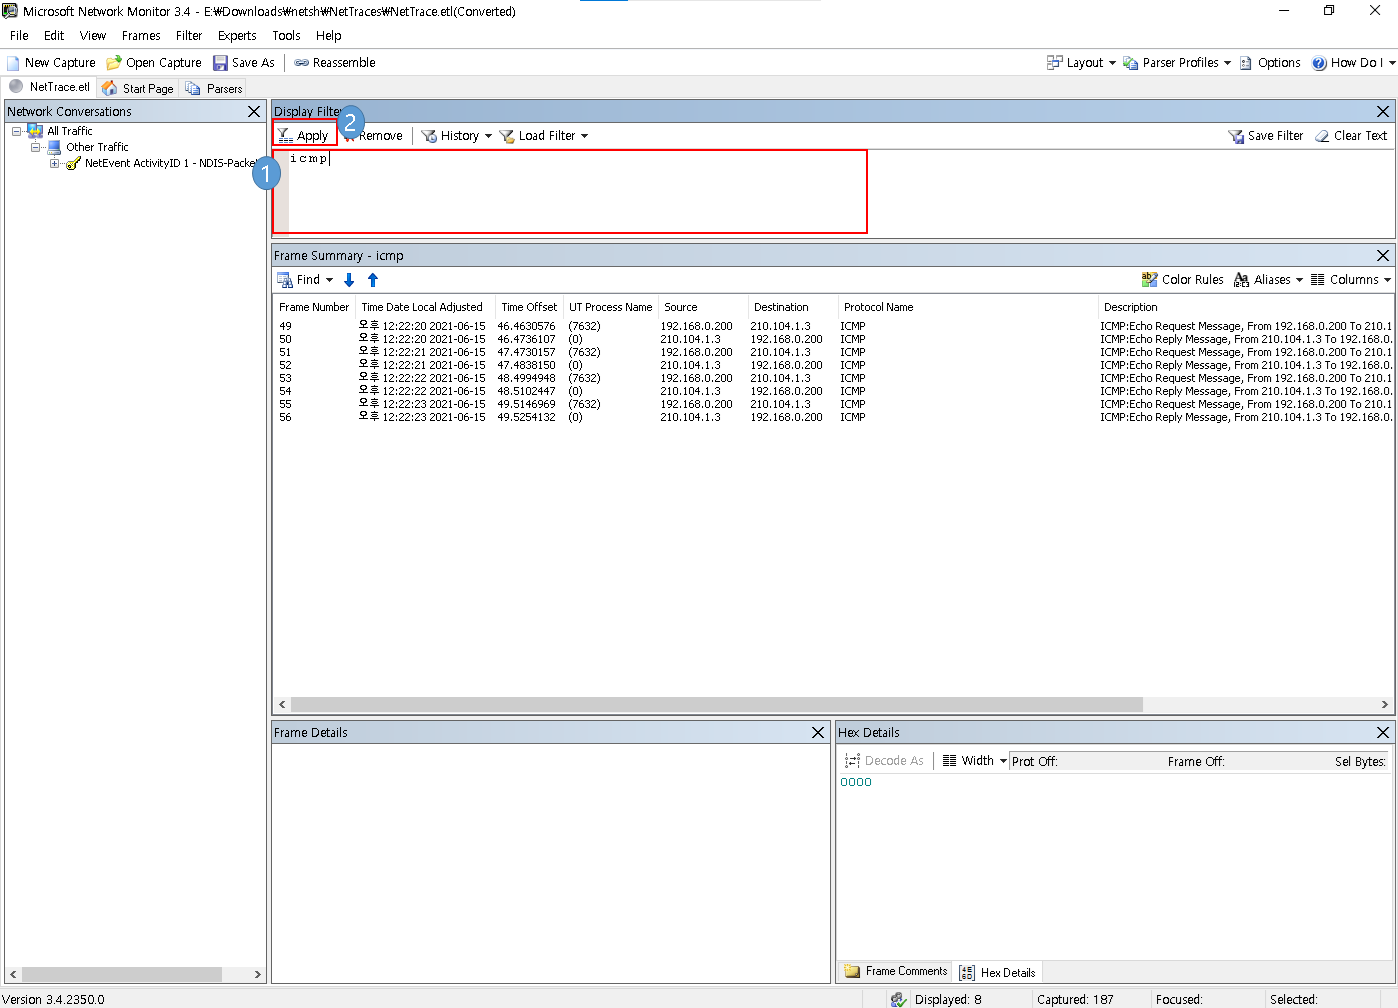The width and height of the screenshot is (1398, 1008).
Task: Switch to the Parsers tab
Action: (x=214, y=89)
